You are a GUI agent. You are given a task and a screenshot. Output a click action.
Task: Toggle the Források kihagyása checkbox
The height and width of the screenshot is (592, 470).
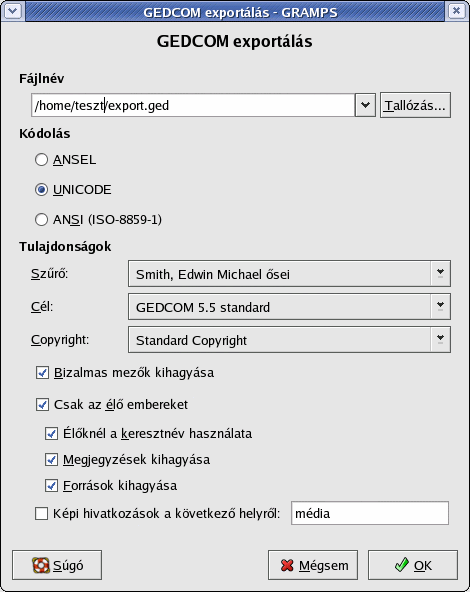click(x=51, y=485)
